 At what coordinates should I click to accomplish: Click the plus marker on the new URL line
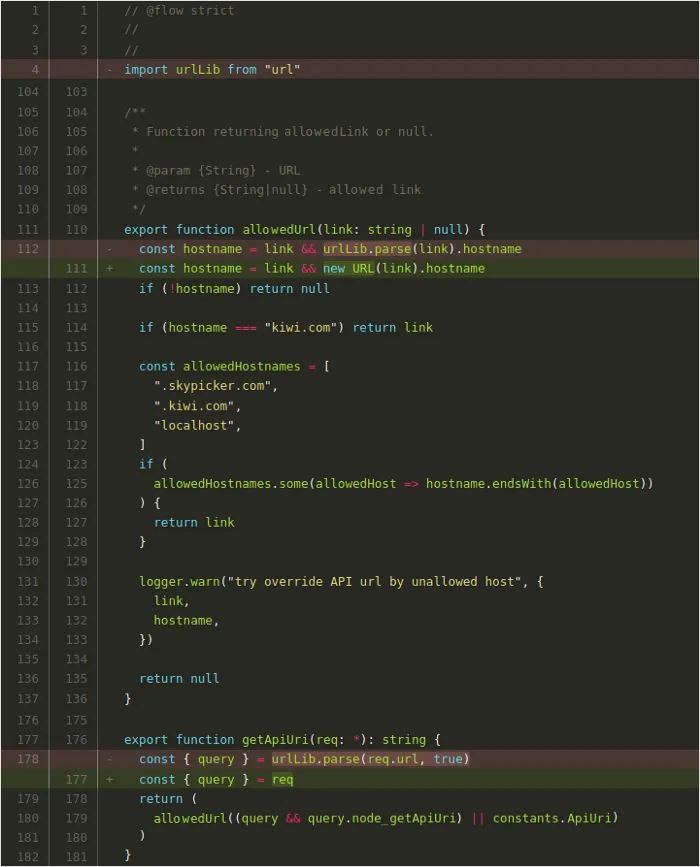tap(110, 269)
